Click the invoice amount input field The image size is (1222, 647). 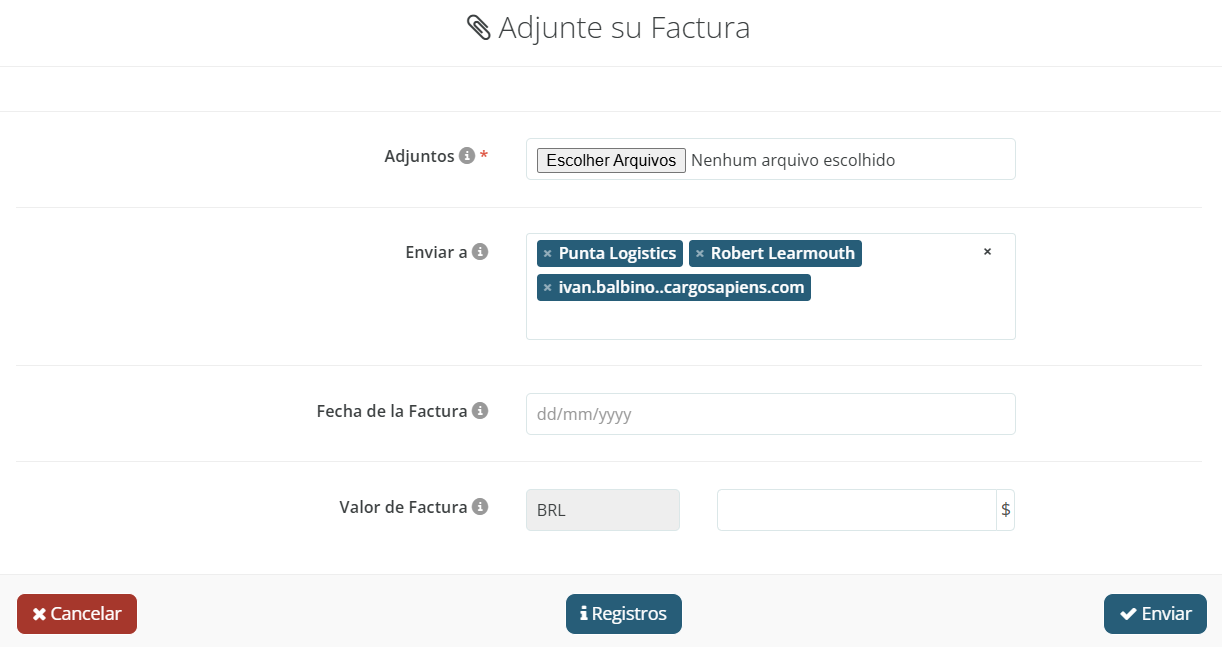click(x=856, y=510)
